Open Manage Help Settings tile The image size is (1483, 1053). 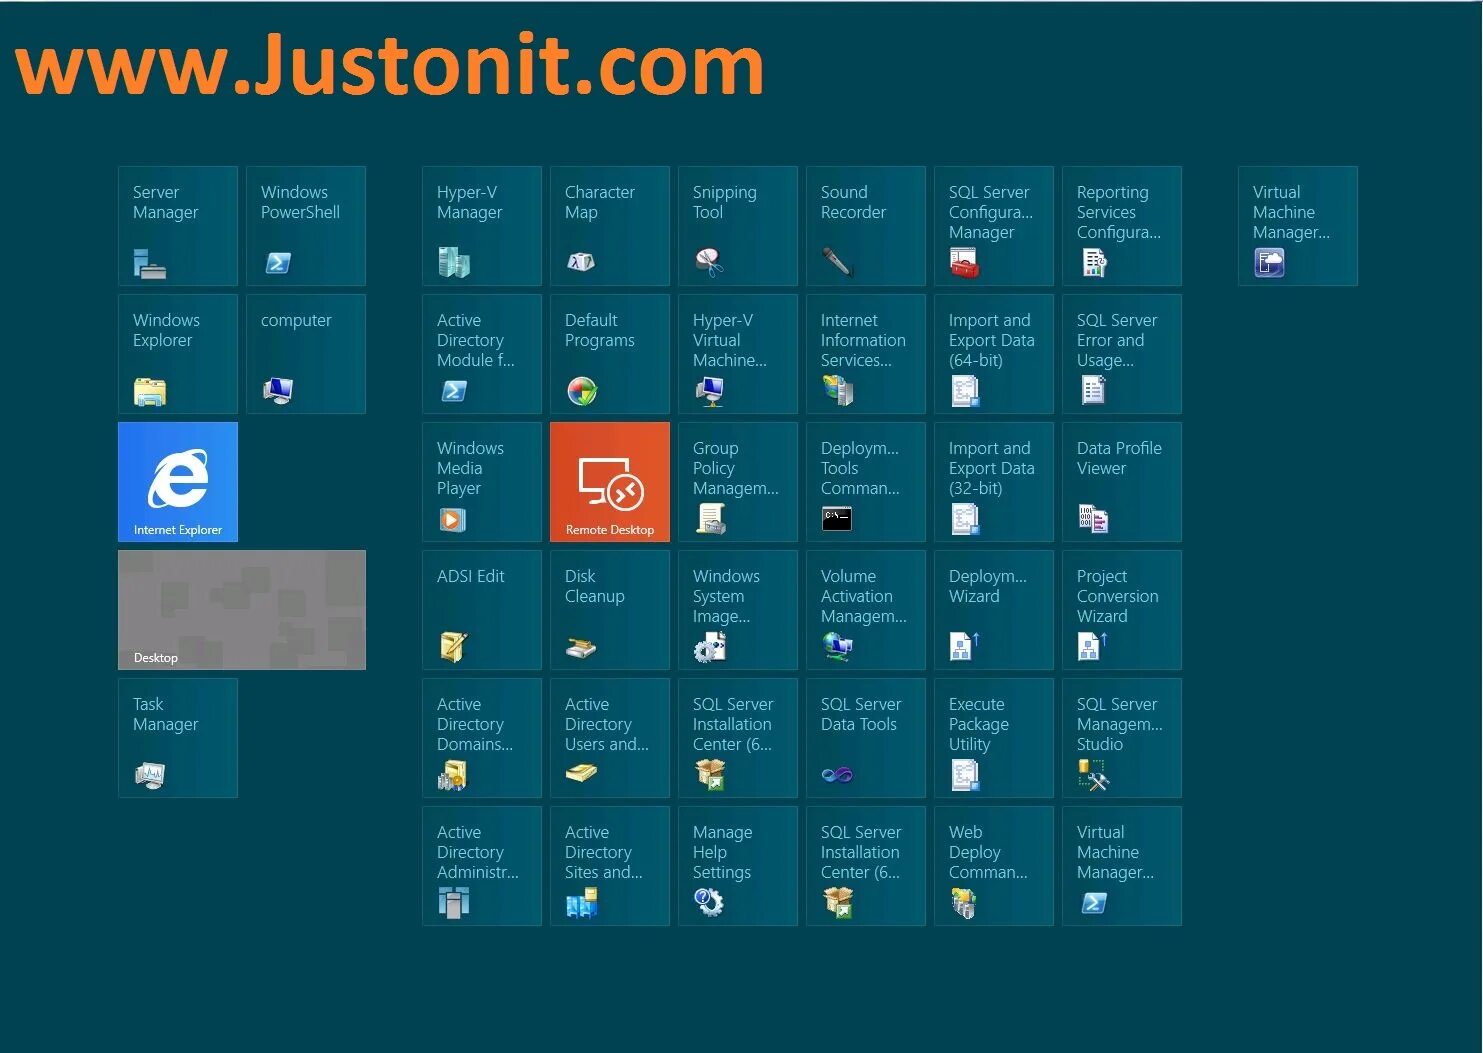[x=738, y=866]
